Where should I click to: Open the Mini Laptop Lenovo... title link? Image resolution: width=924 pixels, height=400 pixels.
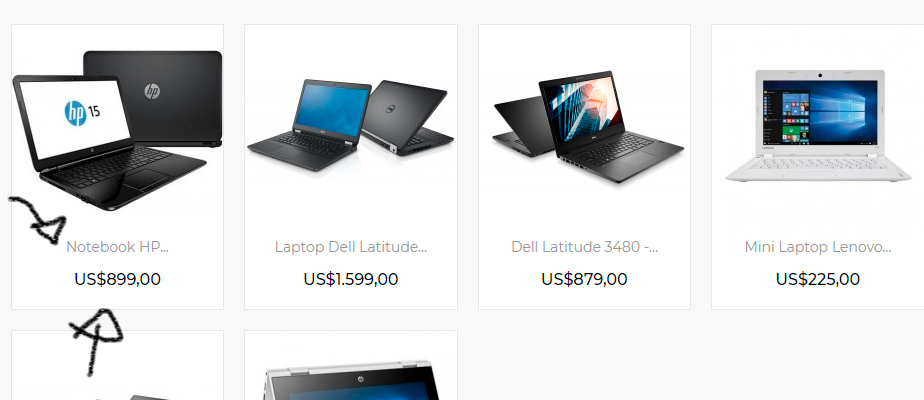(817, 247)
